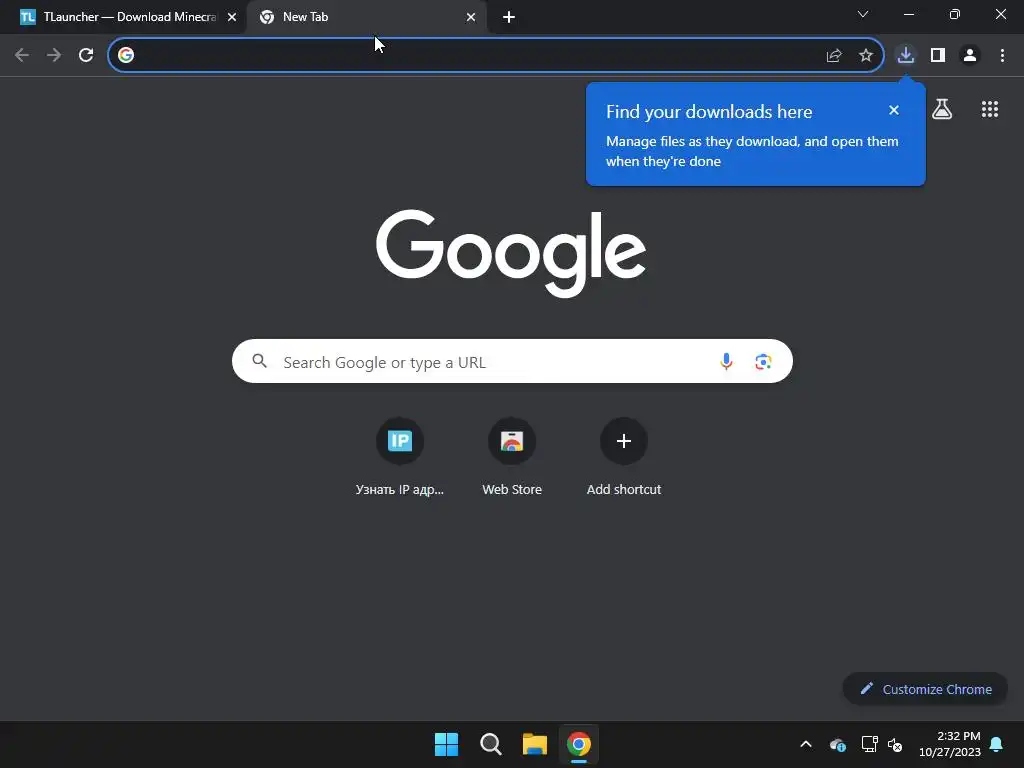Click the share this page icon
Image resolution: width=1024 pixels, height=768 pixels.
pyautogui.click(x=834, y=56)
